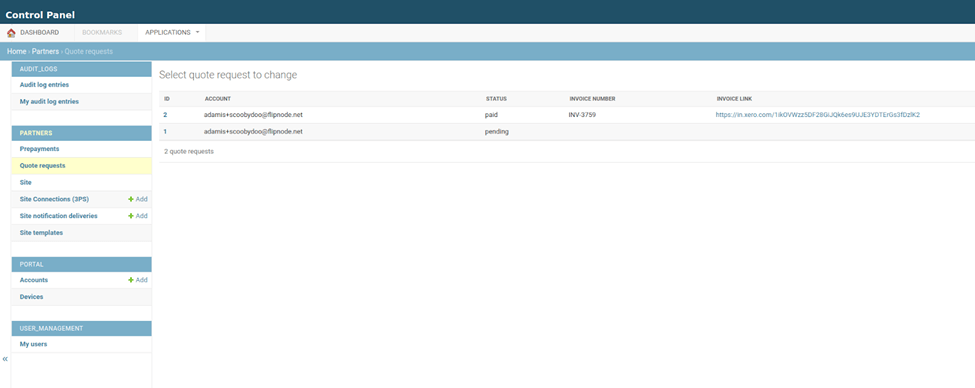The height and width of the screenshot is (388, 975).
Task: Click the USER_MANAGEMENT section header
Action: (x=81, y=328)
